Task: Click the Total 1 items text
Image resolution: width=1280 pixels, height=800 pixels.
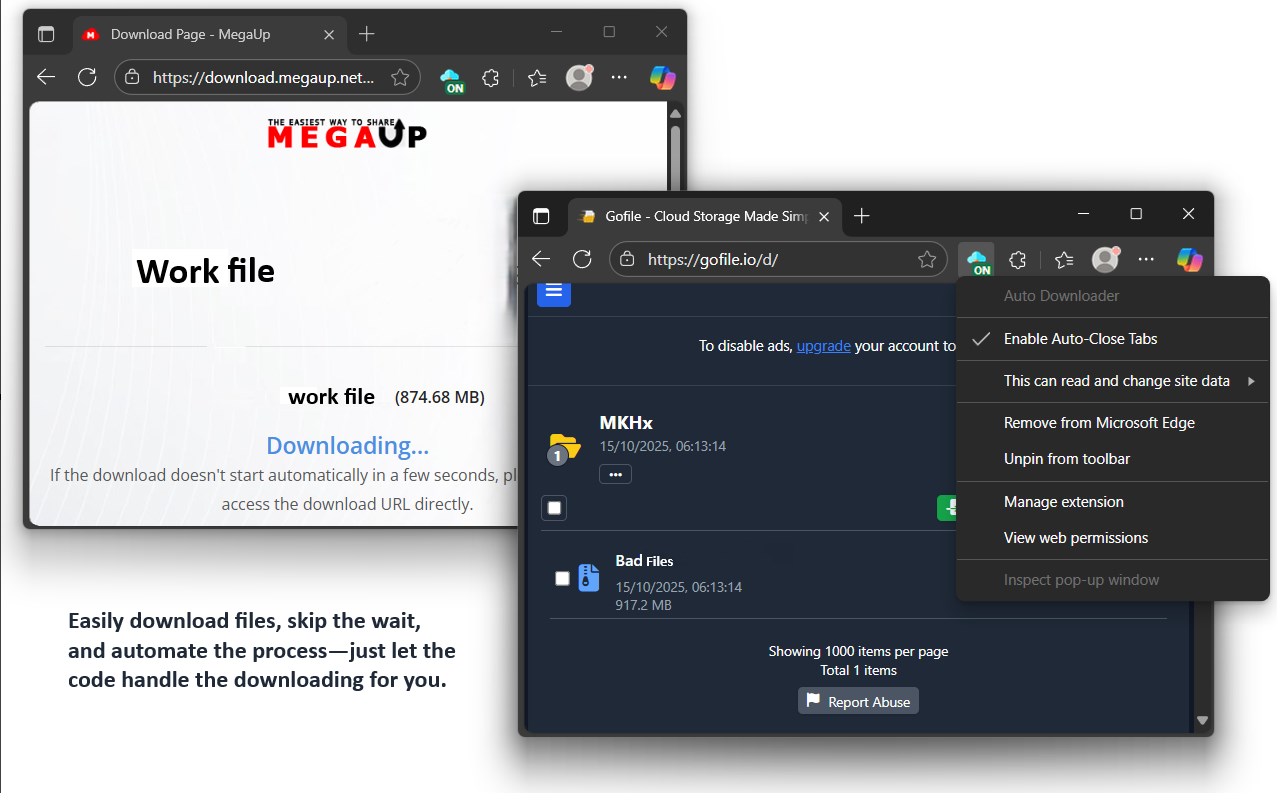Action: 858,671
